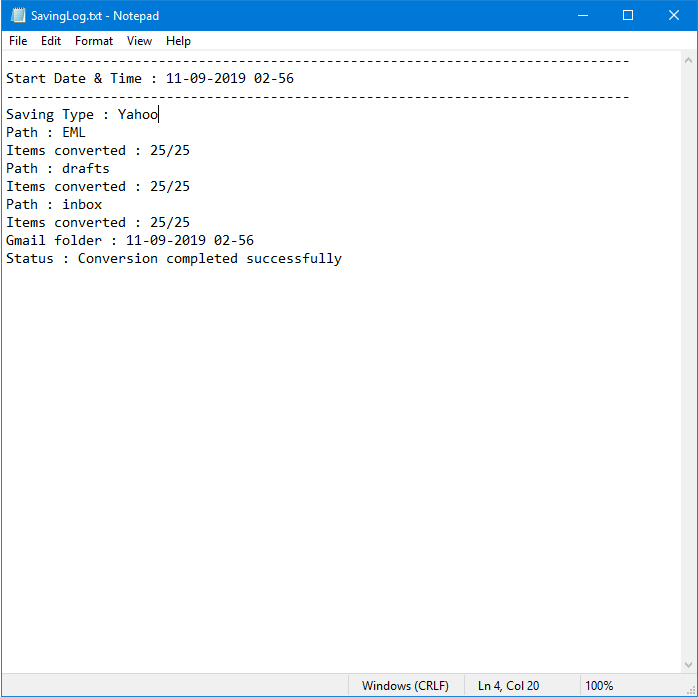
Task: Open the File menu
Action: [x=18, y=41]
